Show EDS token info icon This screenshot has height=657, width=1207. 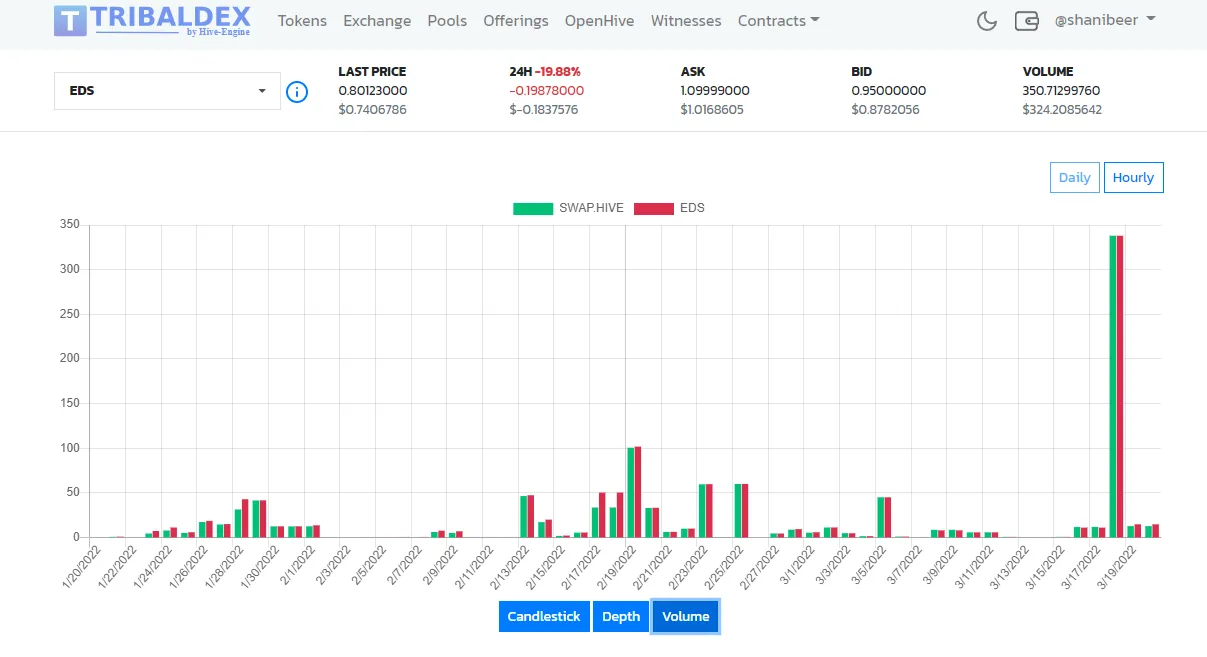(x=297, y=91)
